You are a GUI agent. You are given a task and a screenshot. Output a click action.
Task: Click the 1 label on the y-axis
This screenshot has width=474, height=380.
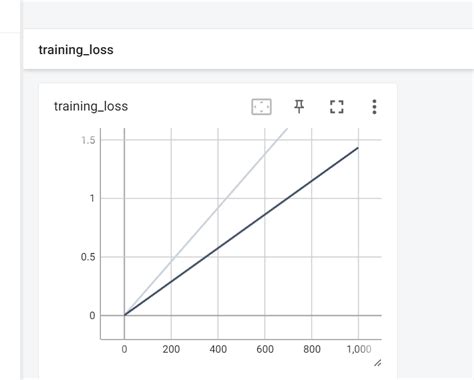point(92,199)
